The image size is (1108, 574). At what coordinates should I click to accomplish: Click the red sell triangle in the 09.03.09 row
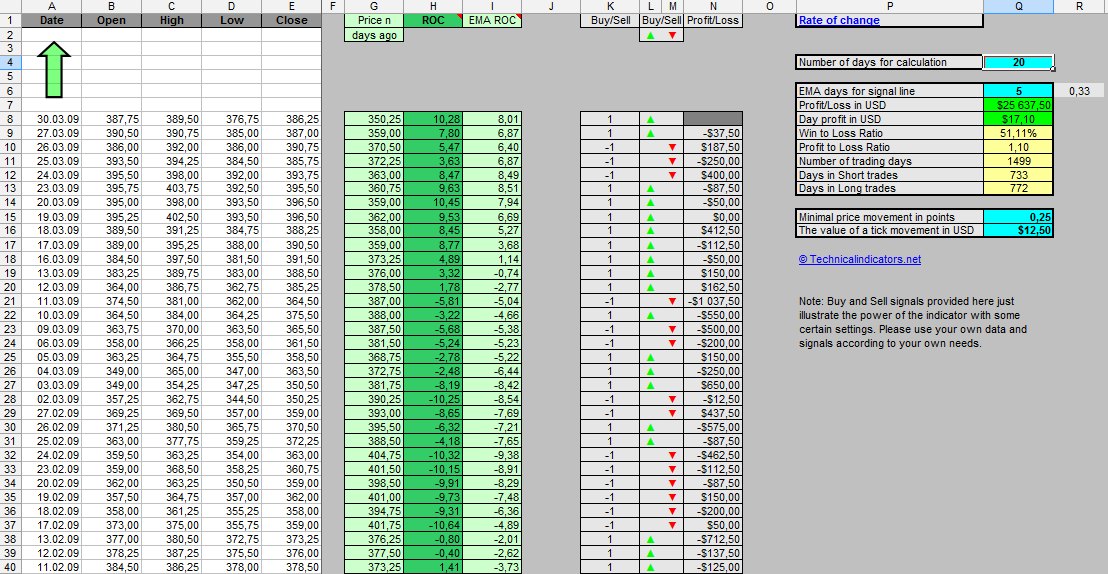[x=672, y=329]
